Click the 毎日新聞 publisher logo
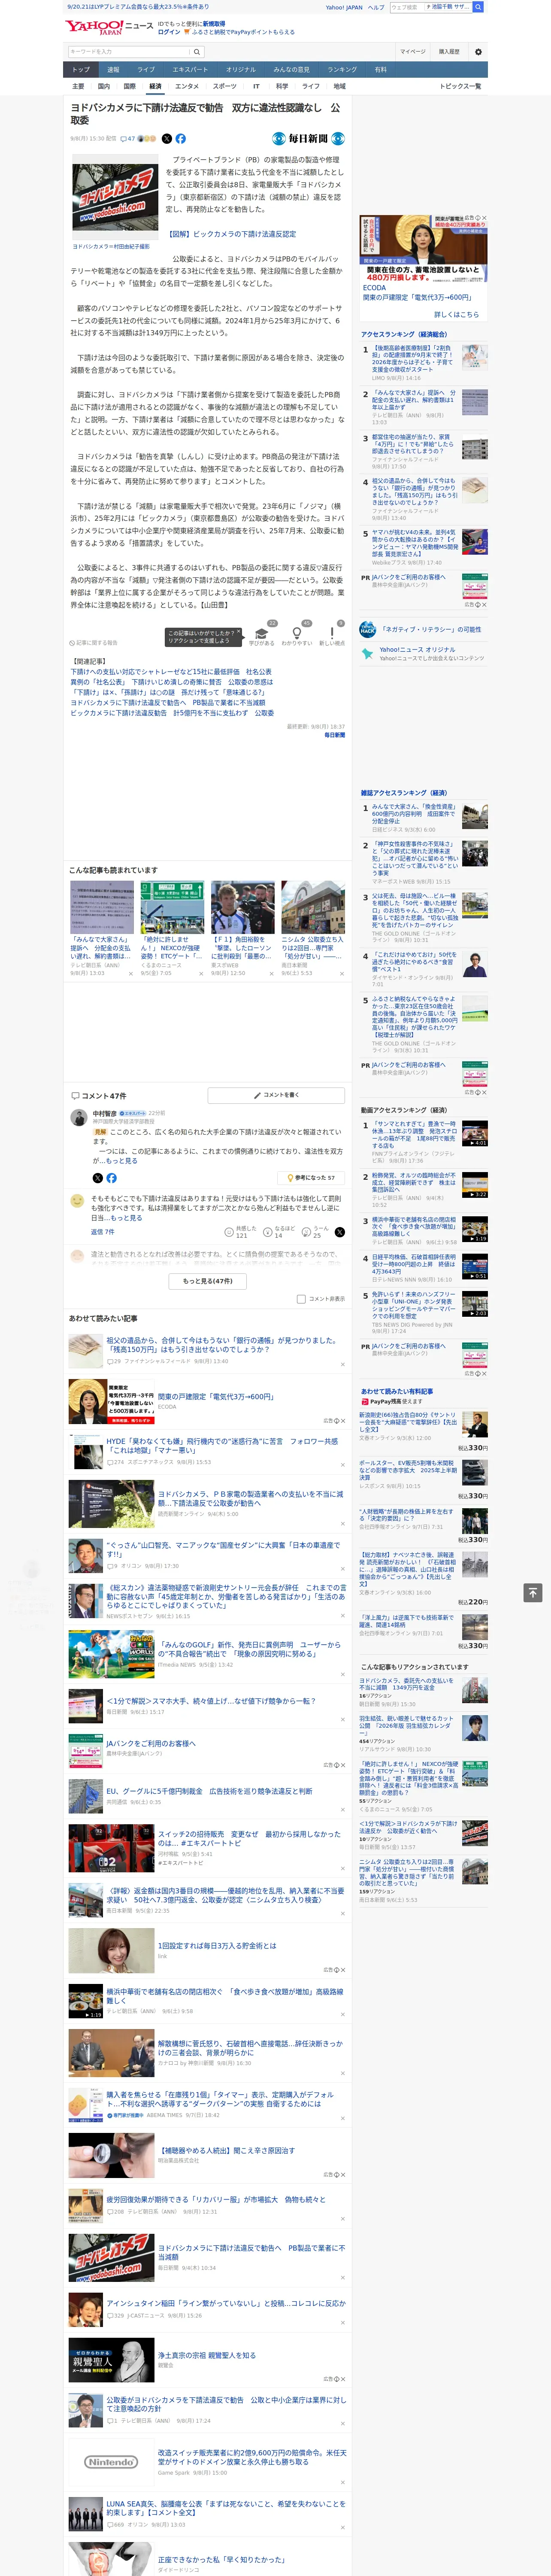This screenshot has height=2576, width=551. 309,139
